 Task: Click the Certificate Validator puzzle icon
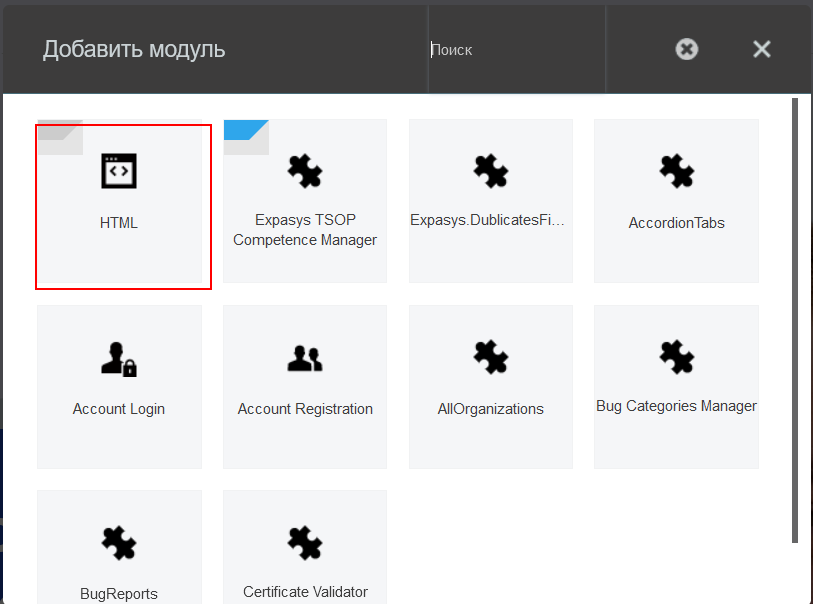pyautogui.click(x=305, y=543)
